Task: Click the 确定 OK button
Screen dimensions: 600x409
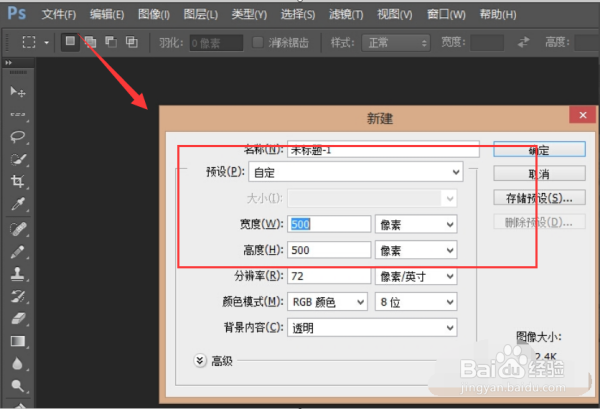Action: [539, 150]
